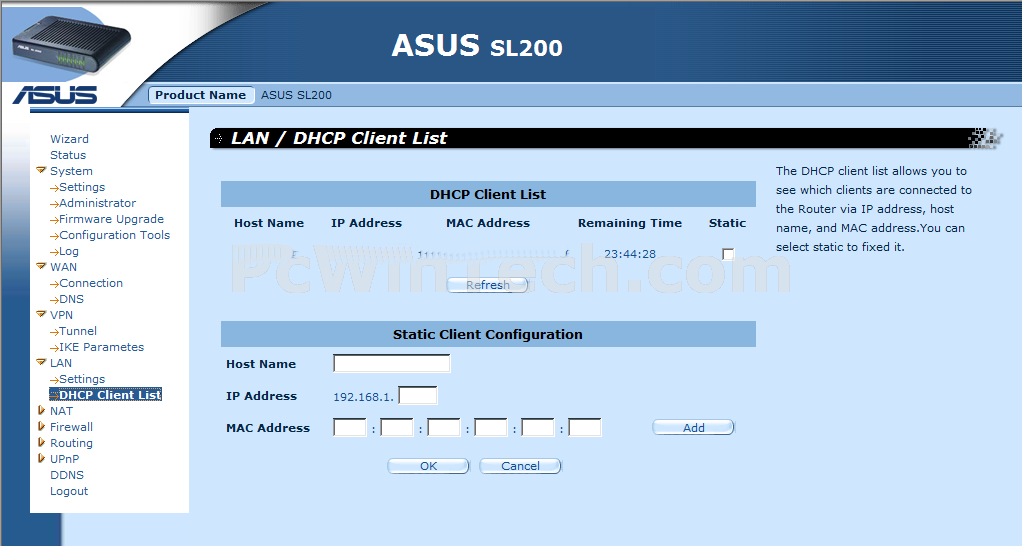Open LAN Settings submenu item
This screenshot has height=546, width=1022.
coord(81,379)
